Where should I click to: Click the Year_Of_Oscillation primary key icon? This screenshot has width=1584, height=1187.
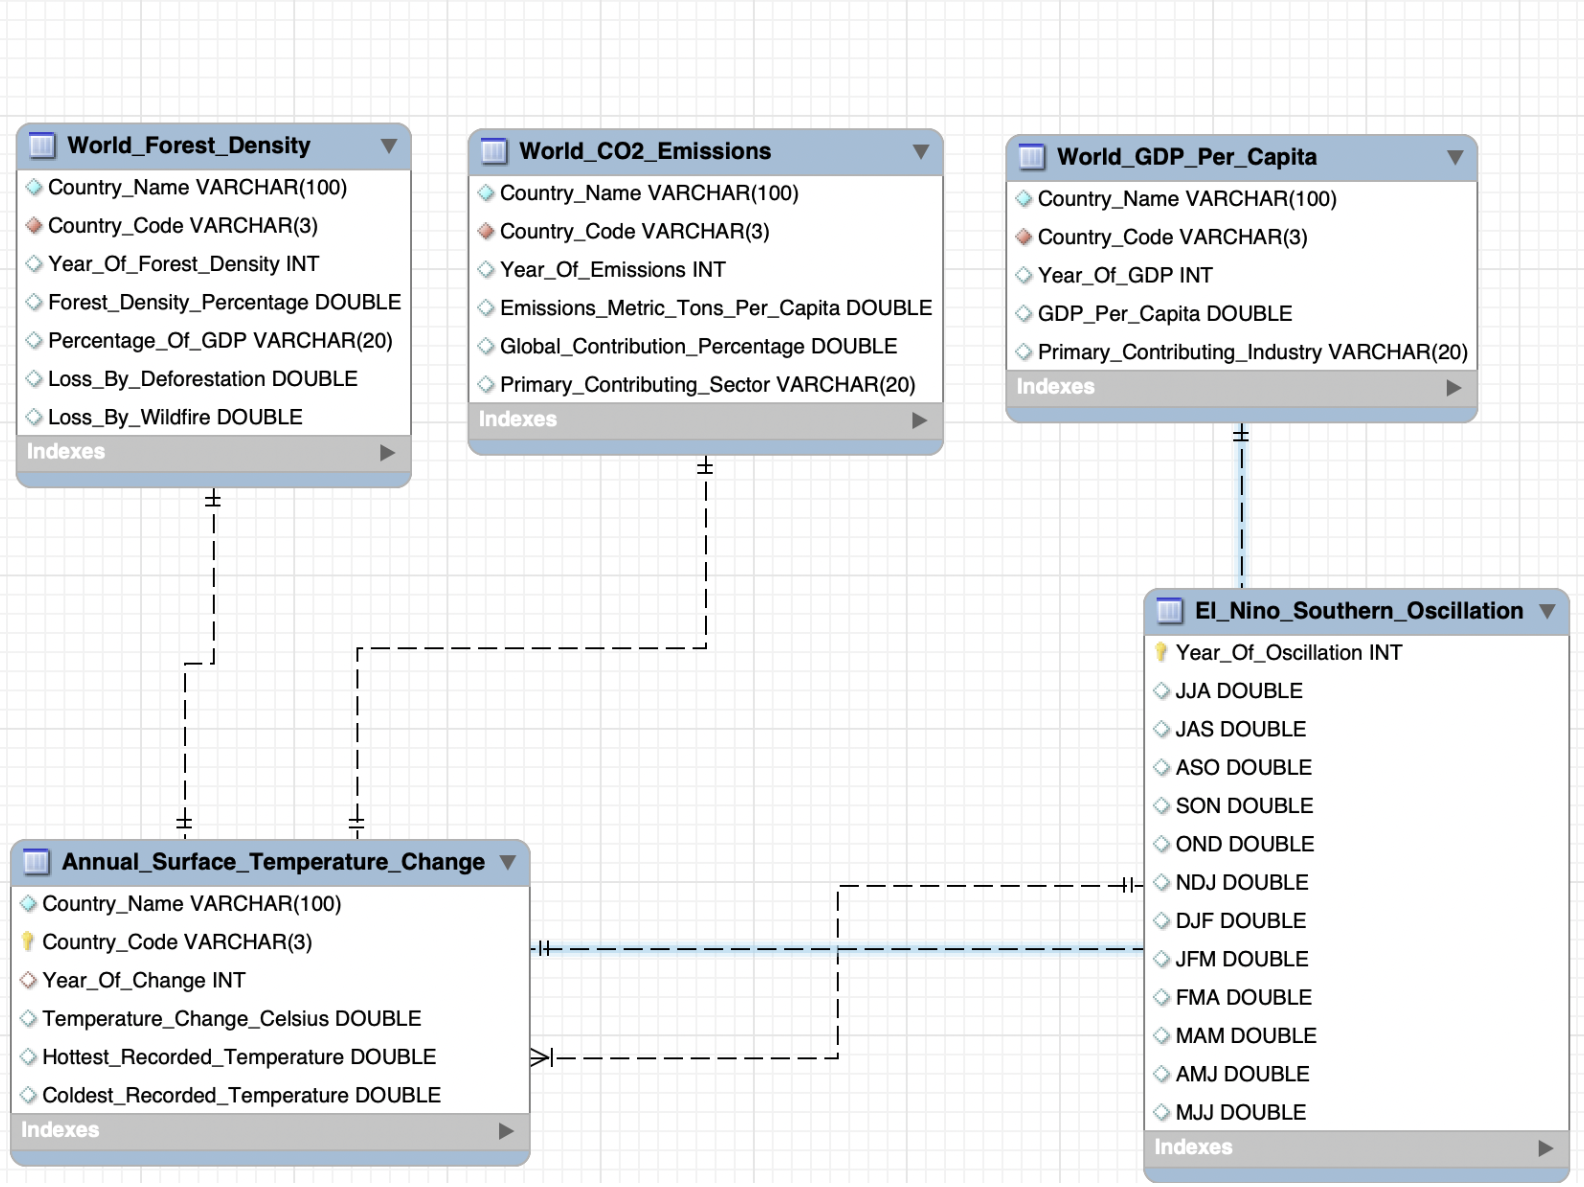pyautogui.click(x=1161, y=653)
